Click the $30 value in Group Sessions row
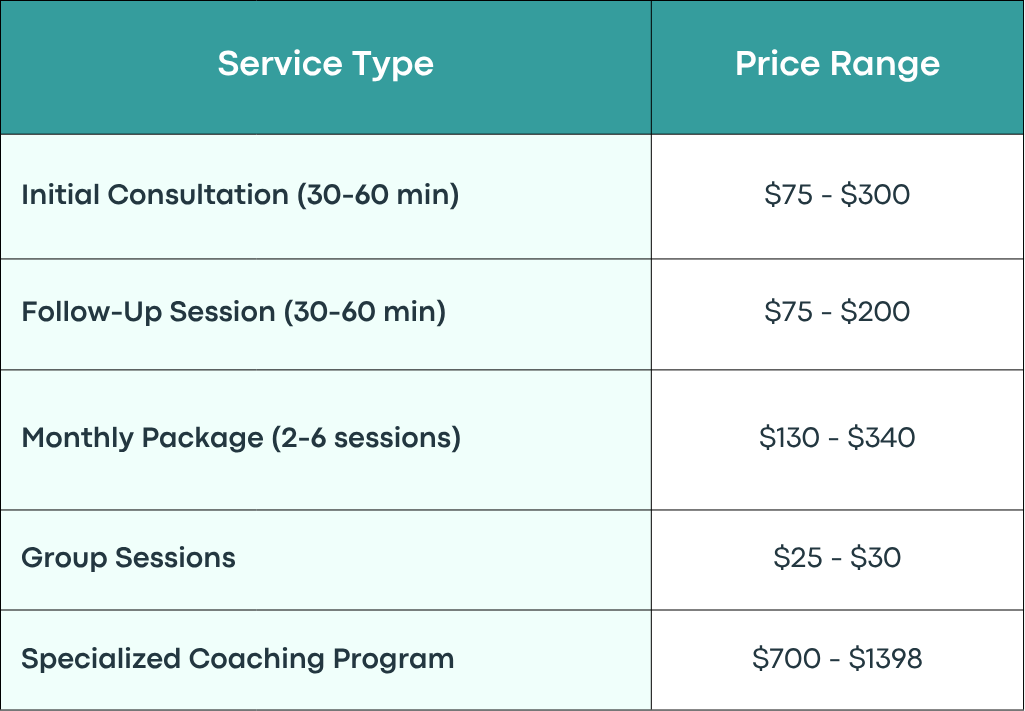This screenshot has height=711, width=1025. tap(875, 557)
